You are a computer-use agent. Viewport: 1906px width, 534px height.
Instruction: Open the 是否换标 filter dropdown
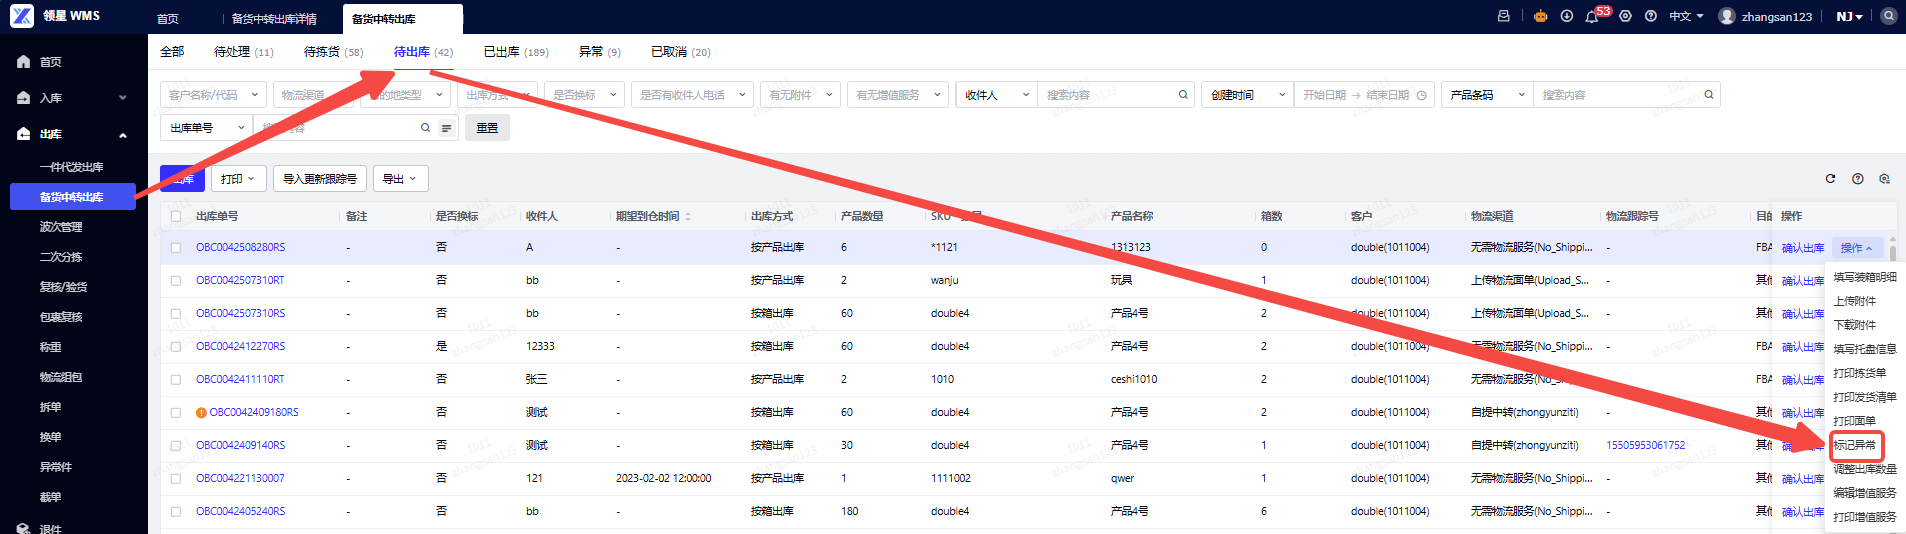pyautogui.click(x=585, y=95)
